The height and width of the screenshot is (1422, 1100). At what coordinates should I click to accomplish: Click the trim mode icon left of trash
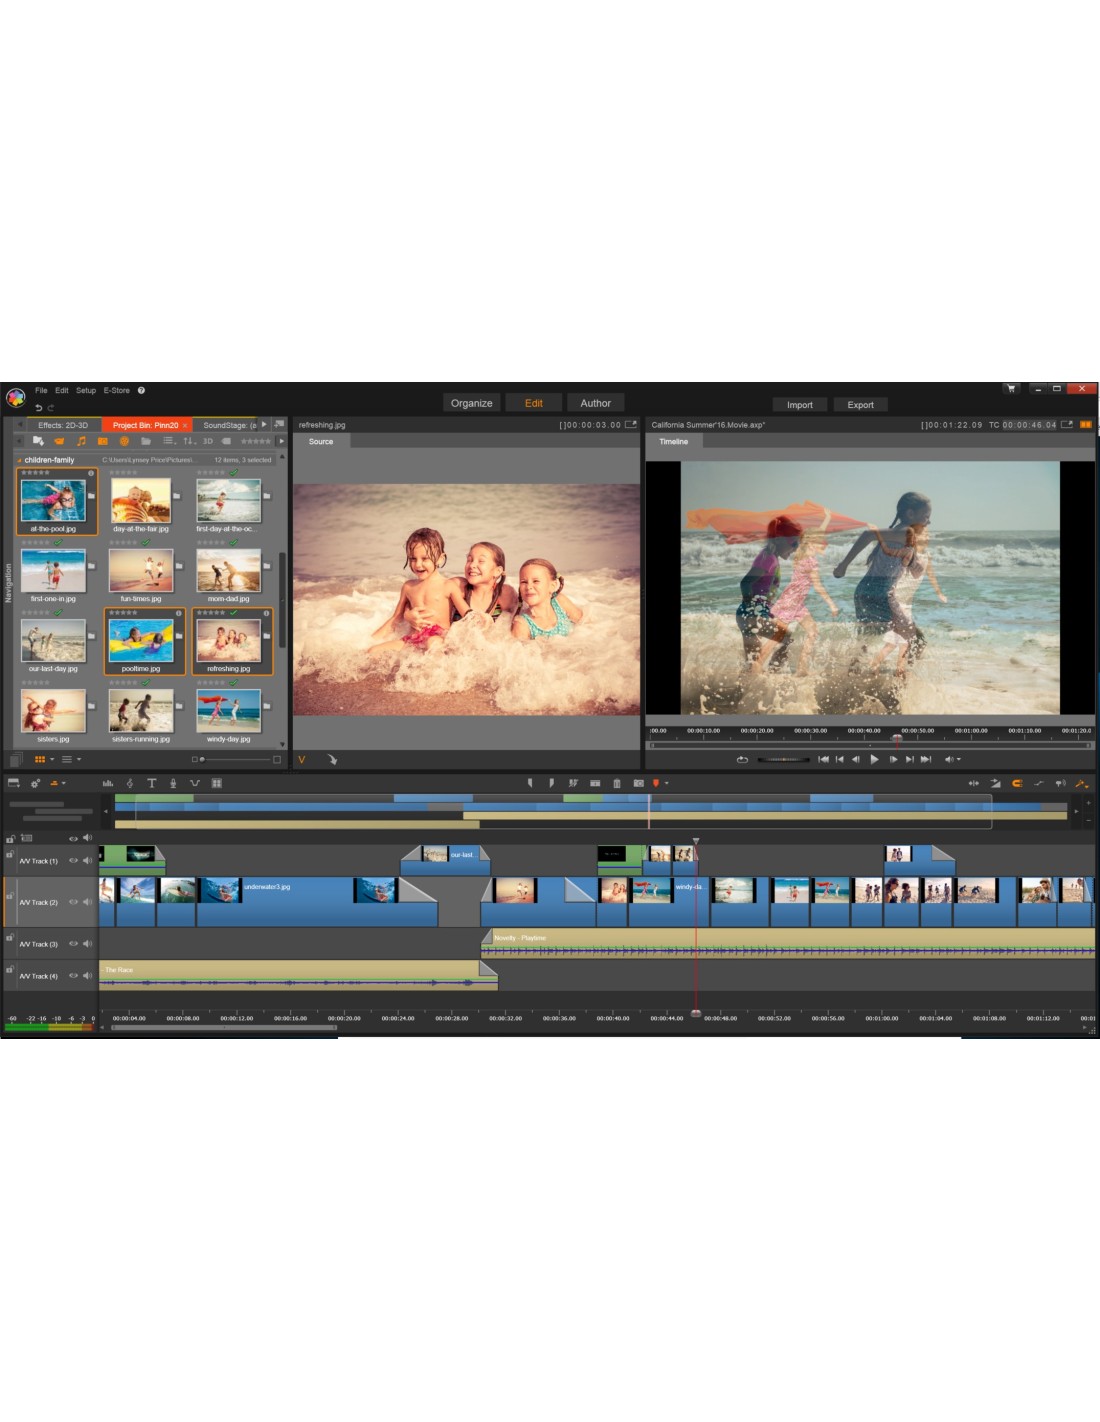coord(595,783)
